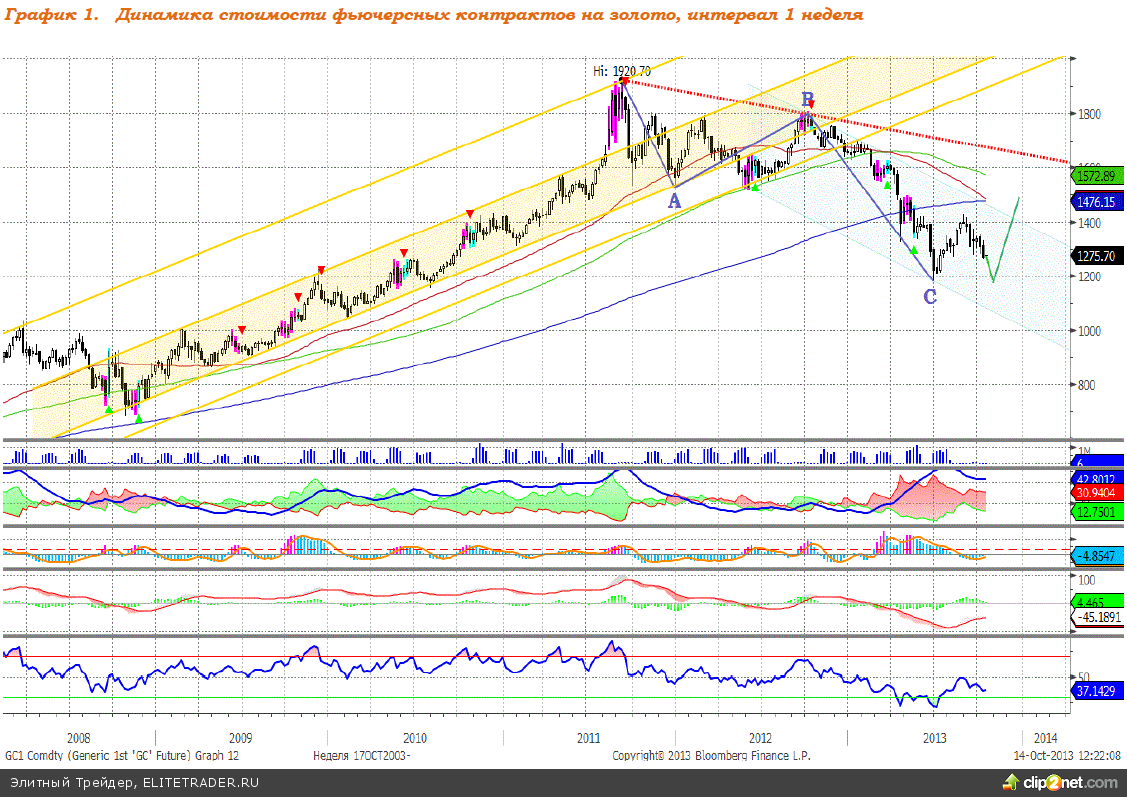The height and width of the screenshot is (797, 1127).
Task: Click the -4.8547 MACD value label
Action: click(1098, 556)
